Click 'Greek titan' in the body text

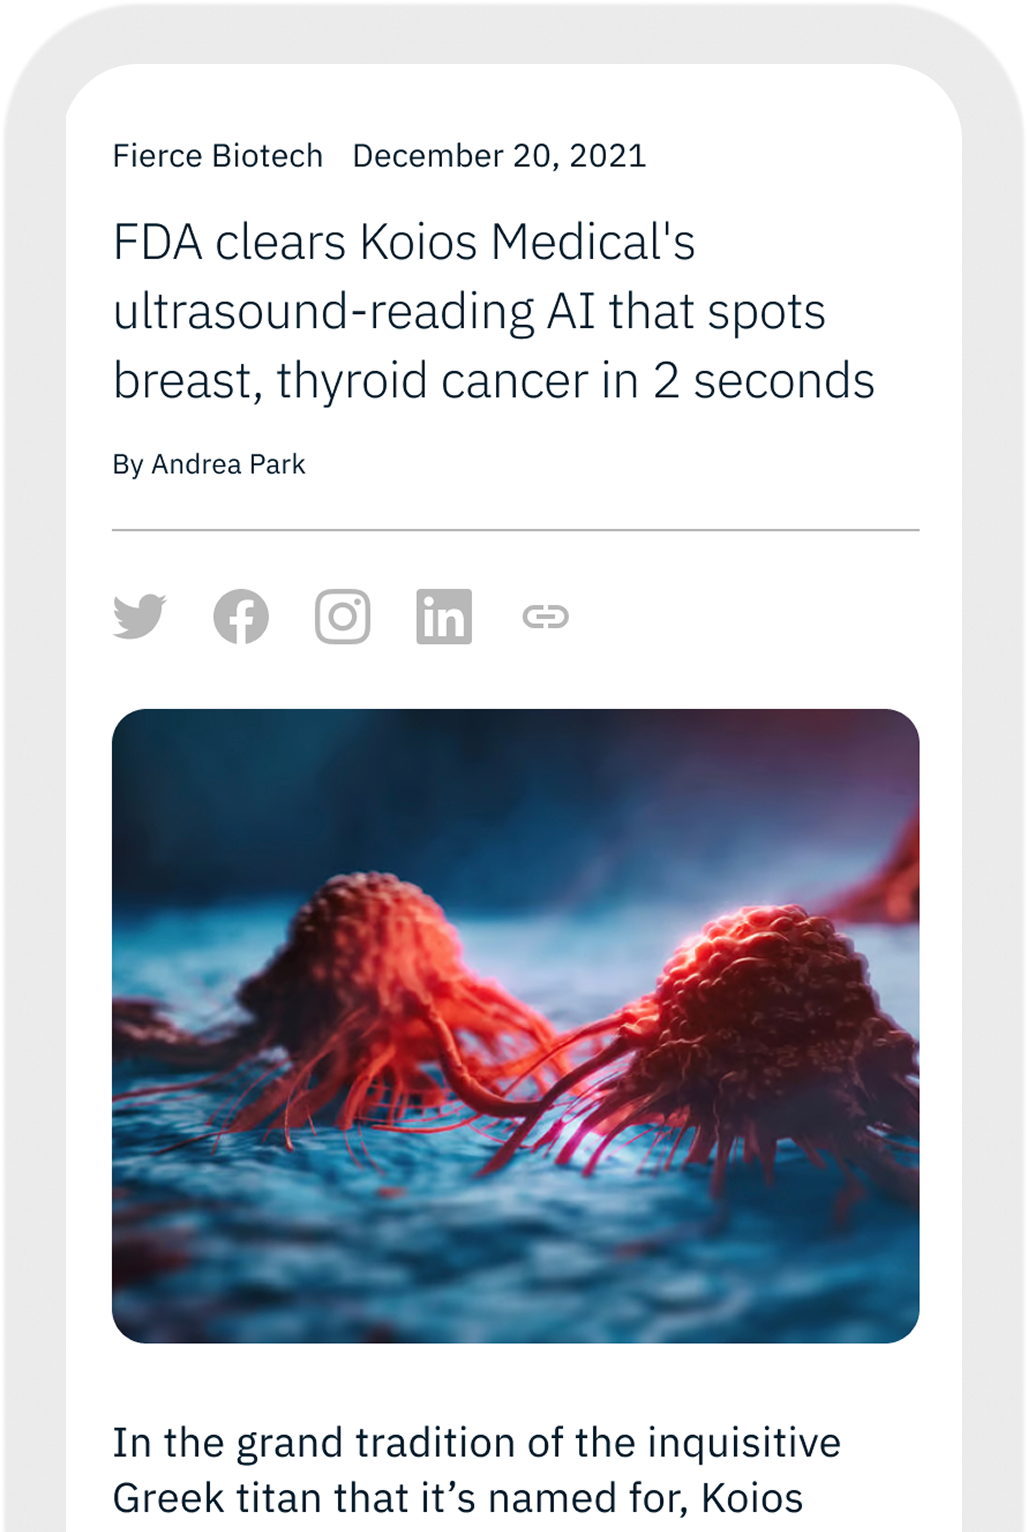(217, 1498)
